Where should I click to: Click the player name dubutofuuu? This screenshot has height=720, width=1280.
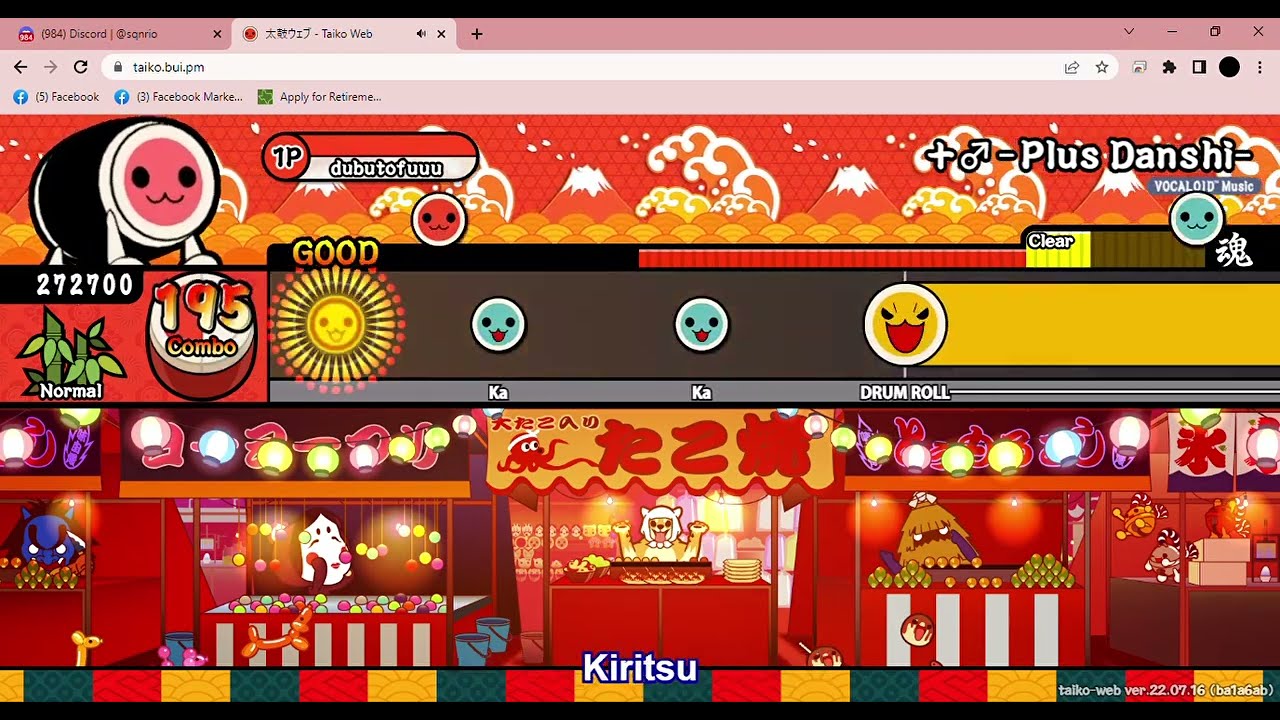pos(387,168)
